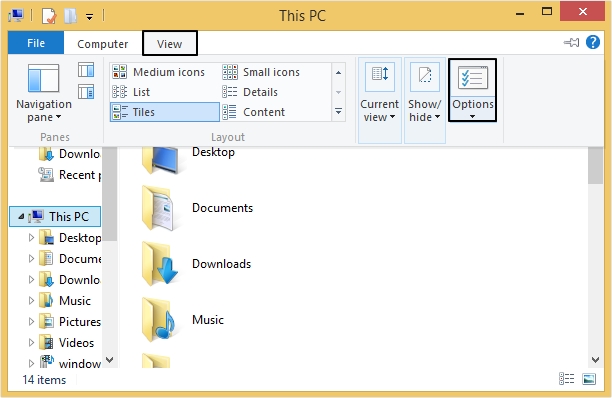612x398 pixels.
Task: Click the Current view icon
Action: point(380,76)
